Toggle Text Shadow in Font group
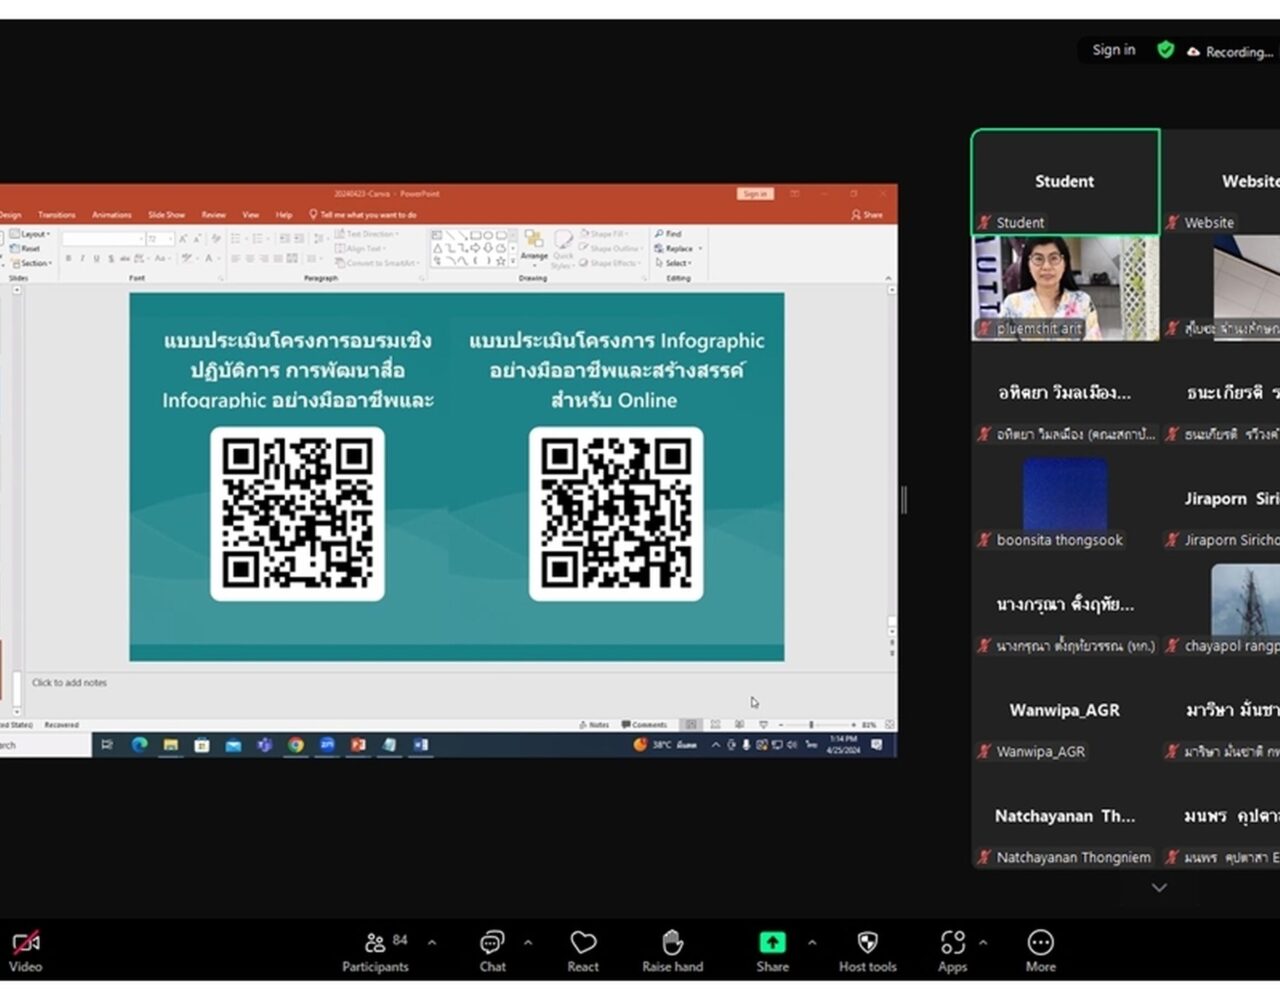 pos(111,258)
